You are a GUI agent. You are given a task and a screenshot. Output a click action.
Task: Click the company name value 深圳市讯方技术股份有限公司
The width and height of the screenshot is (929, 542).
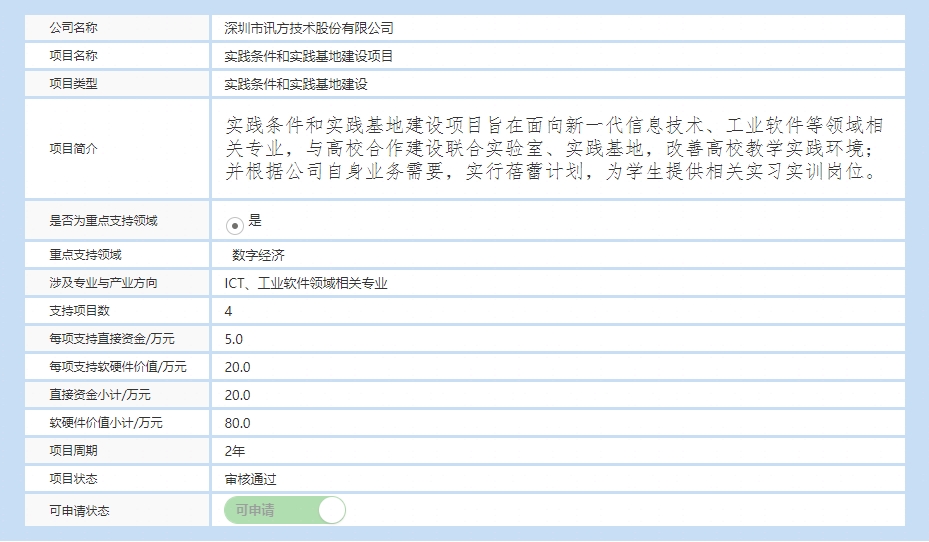309,28
